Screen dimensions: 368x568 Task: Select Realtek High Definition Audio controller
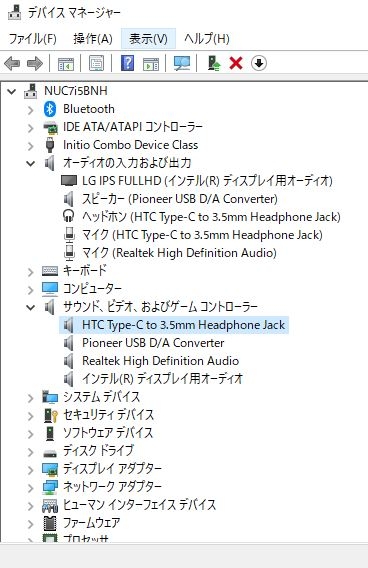(x=160, y=361)
